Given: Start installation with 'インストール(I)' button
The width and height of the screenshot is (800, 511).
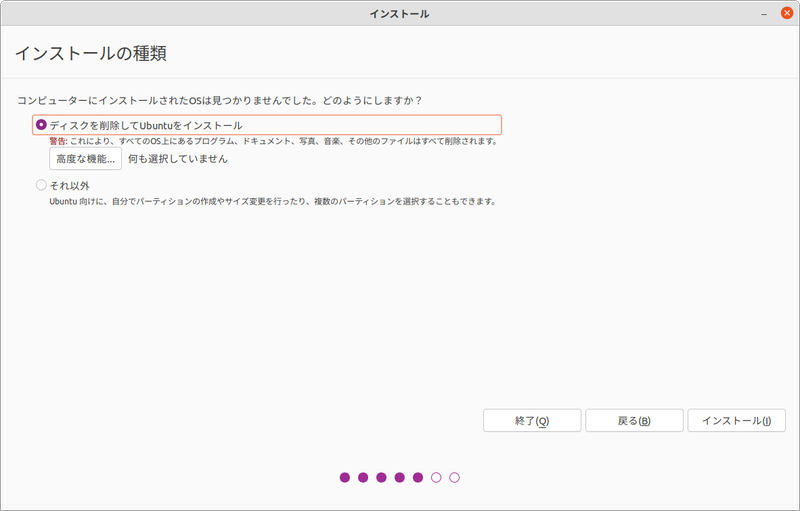Looking at the screenshot, I should click(x=736, y=421).
